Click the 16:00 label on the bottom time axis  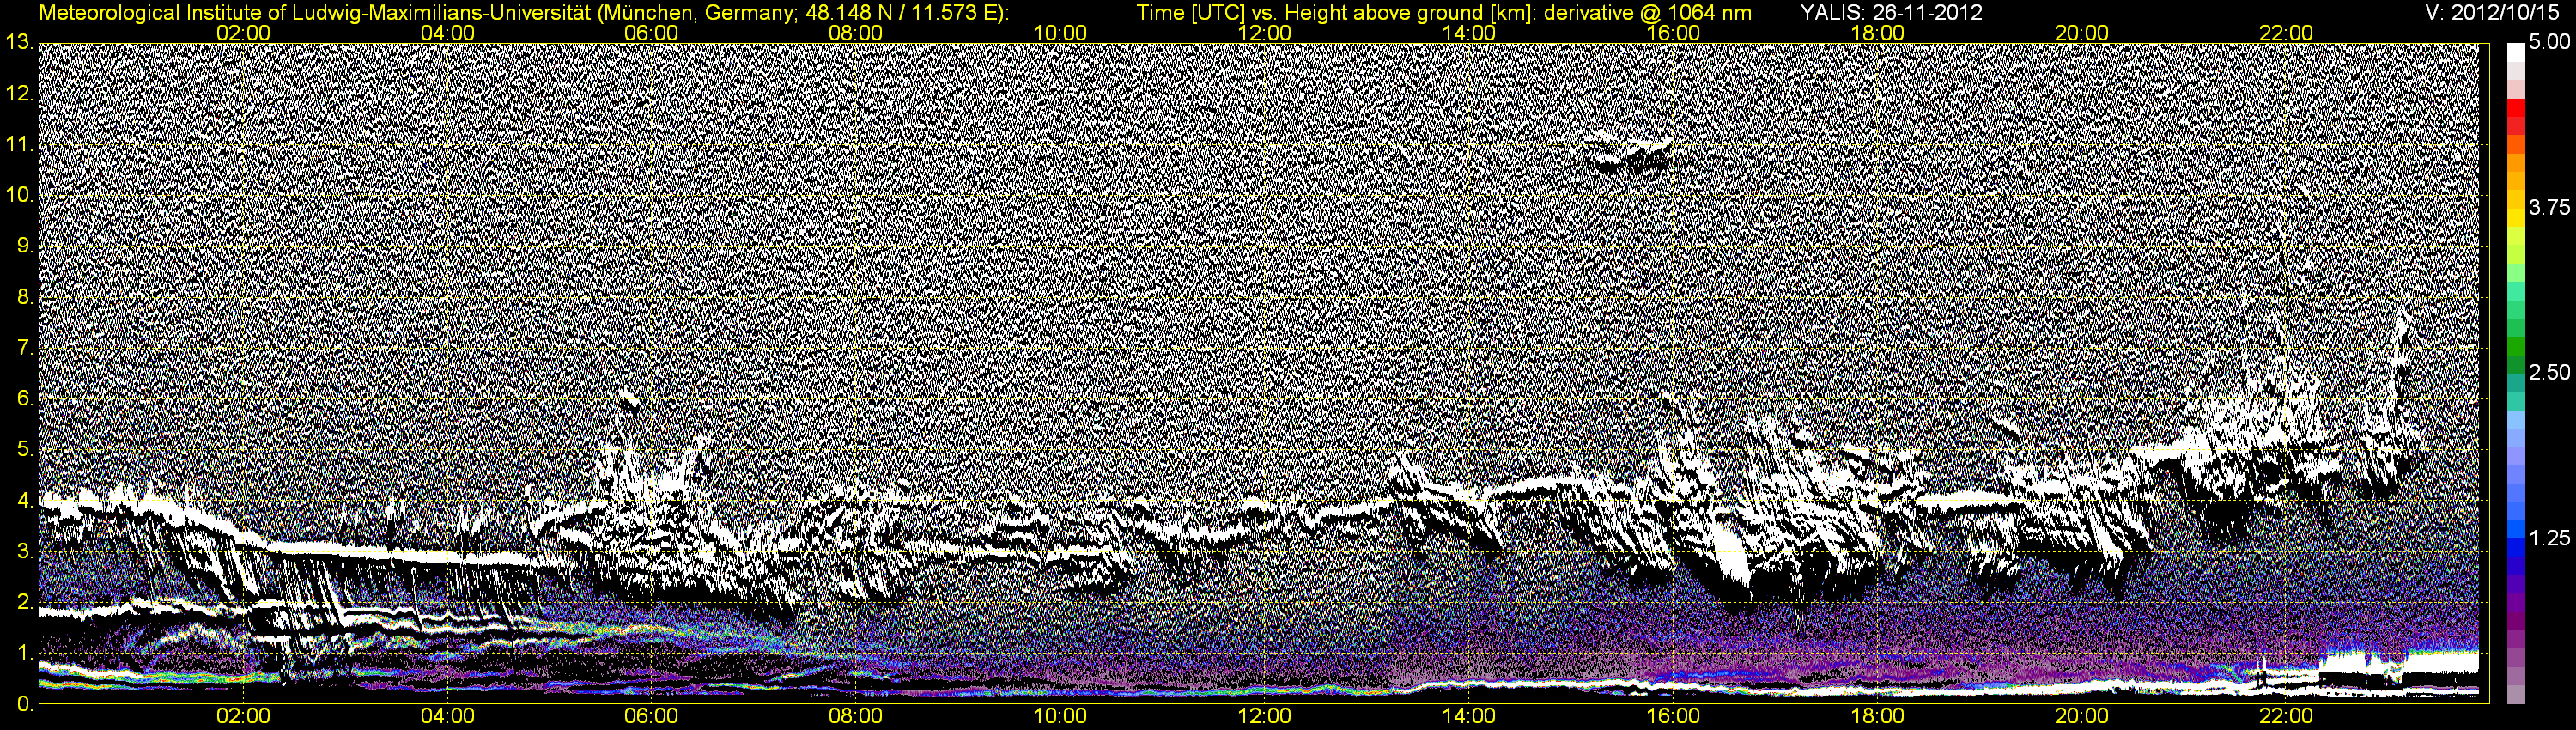1673,717
